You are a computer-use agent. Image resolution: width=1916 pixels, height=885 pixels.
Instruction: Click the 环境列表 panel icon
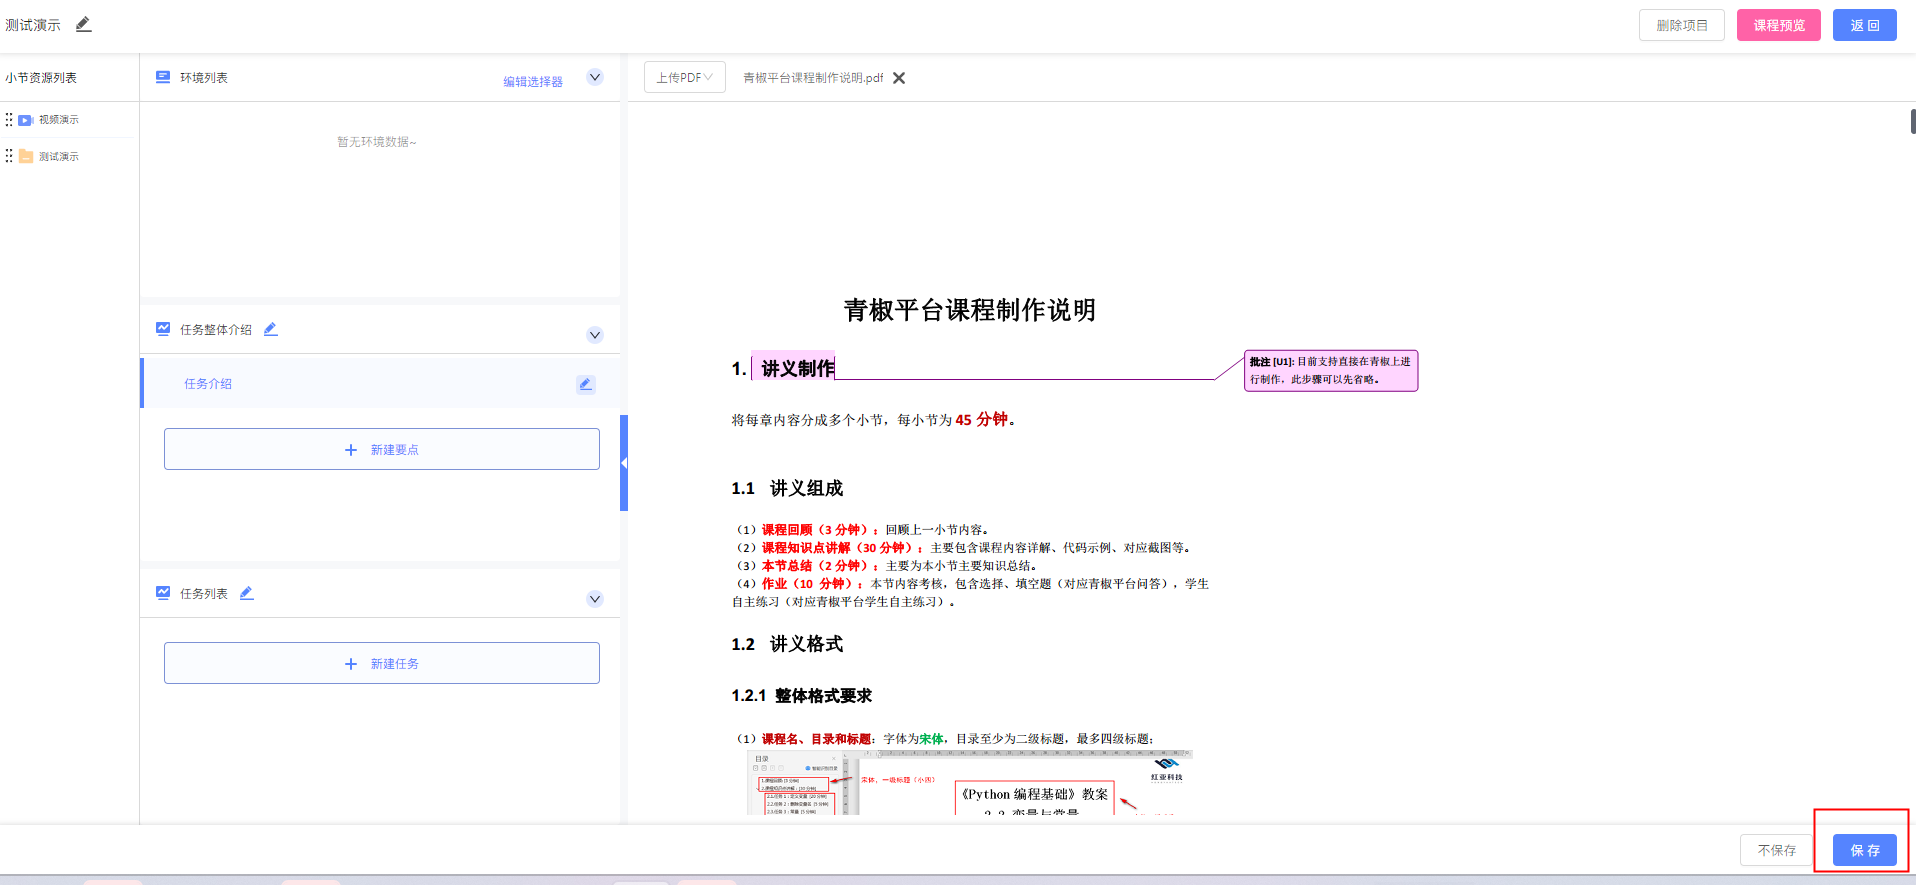click(163, 77)
